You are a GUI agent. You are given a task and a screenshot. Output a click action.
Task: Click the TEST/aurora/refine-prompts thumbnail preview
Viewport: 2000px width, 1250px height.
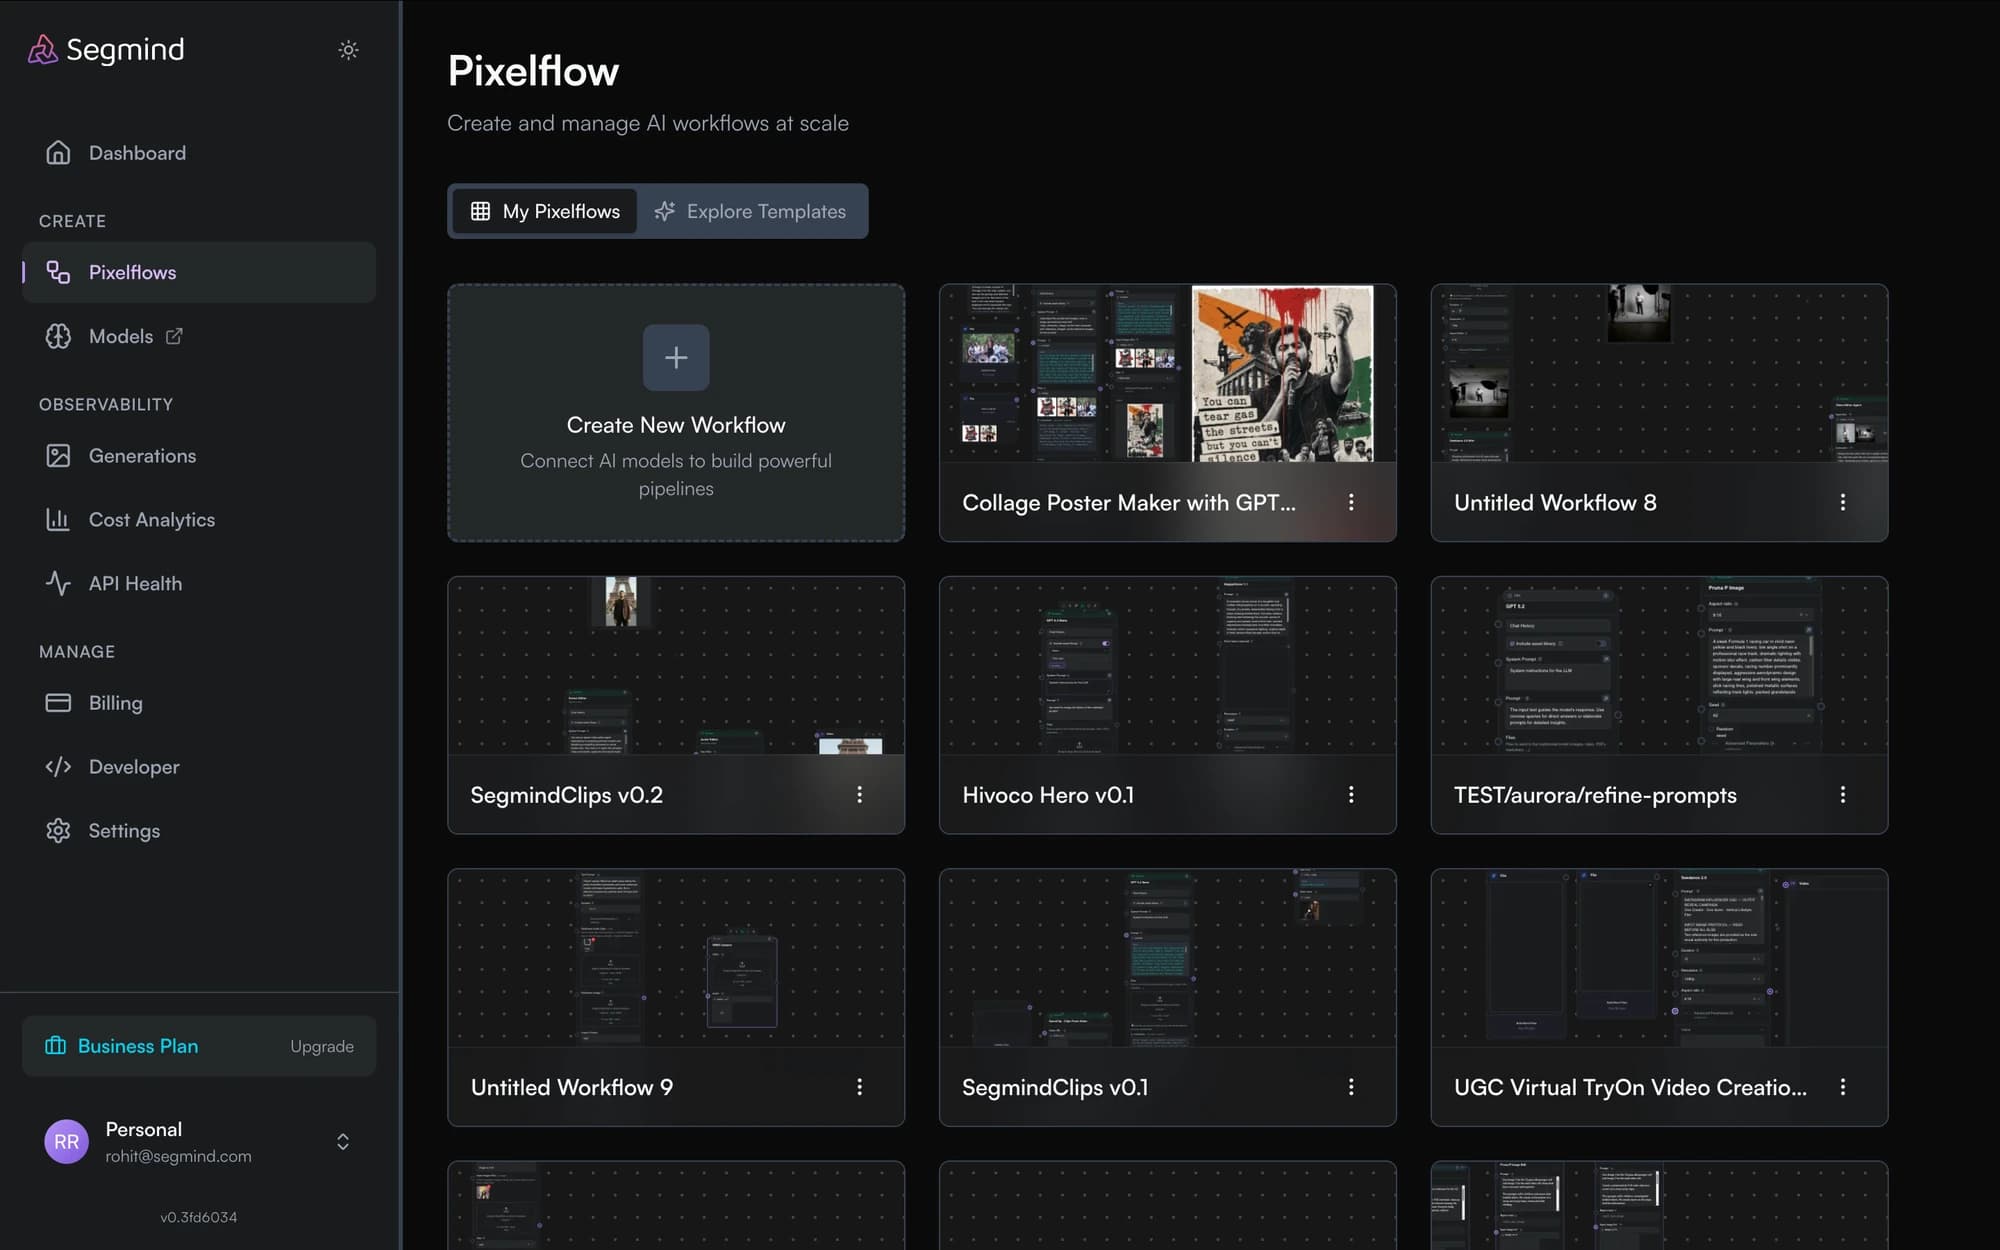[x=1659, y=665]
